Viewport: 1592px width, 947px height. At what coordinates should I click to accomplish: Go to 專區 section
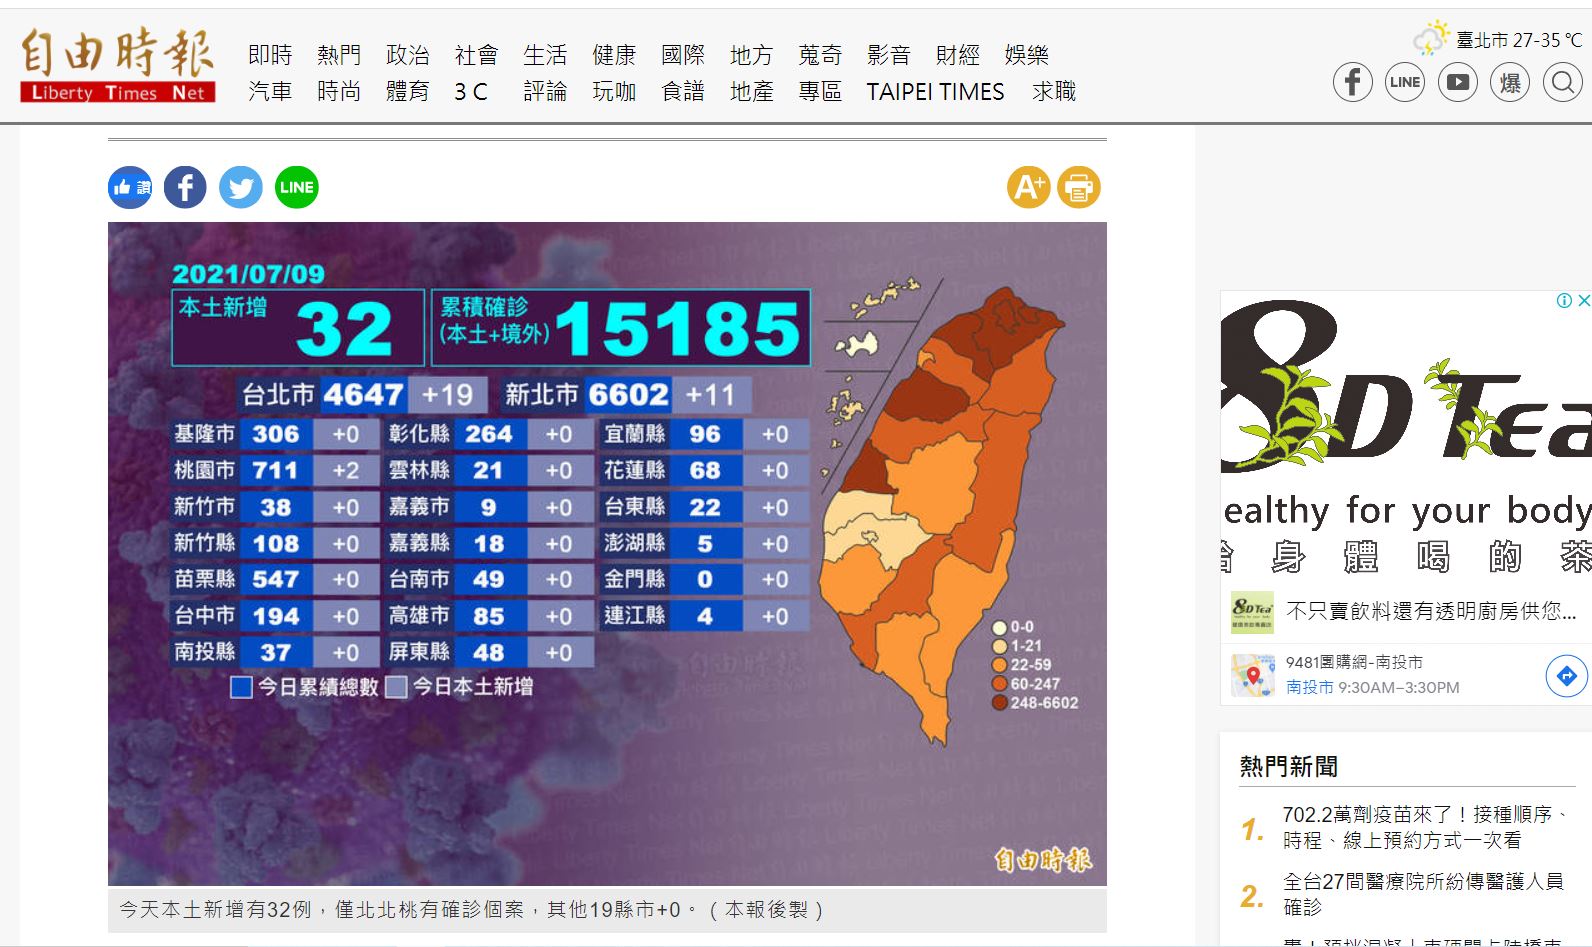click(820, 92)
